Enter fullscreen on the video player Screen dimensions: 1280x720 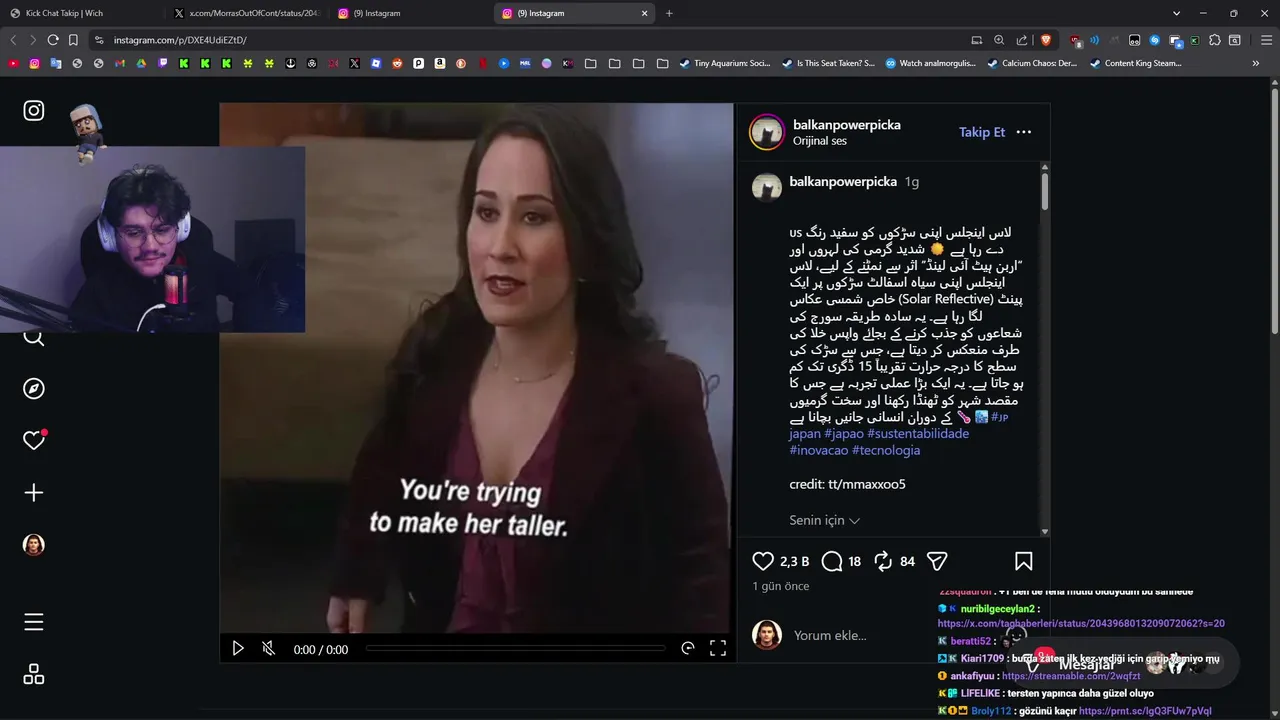tap(718, 648)
